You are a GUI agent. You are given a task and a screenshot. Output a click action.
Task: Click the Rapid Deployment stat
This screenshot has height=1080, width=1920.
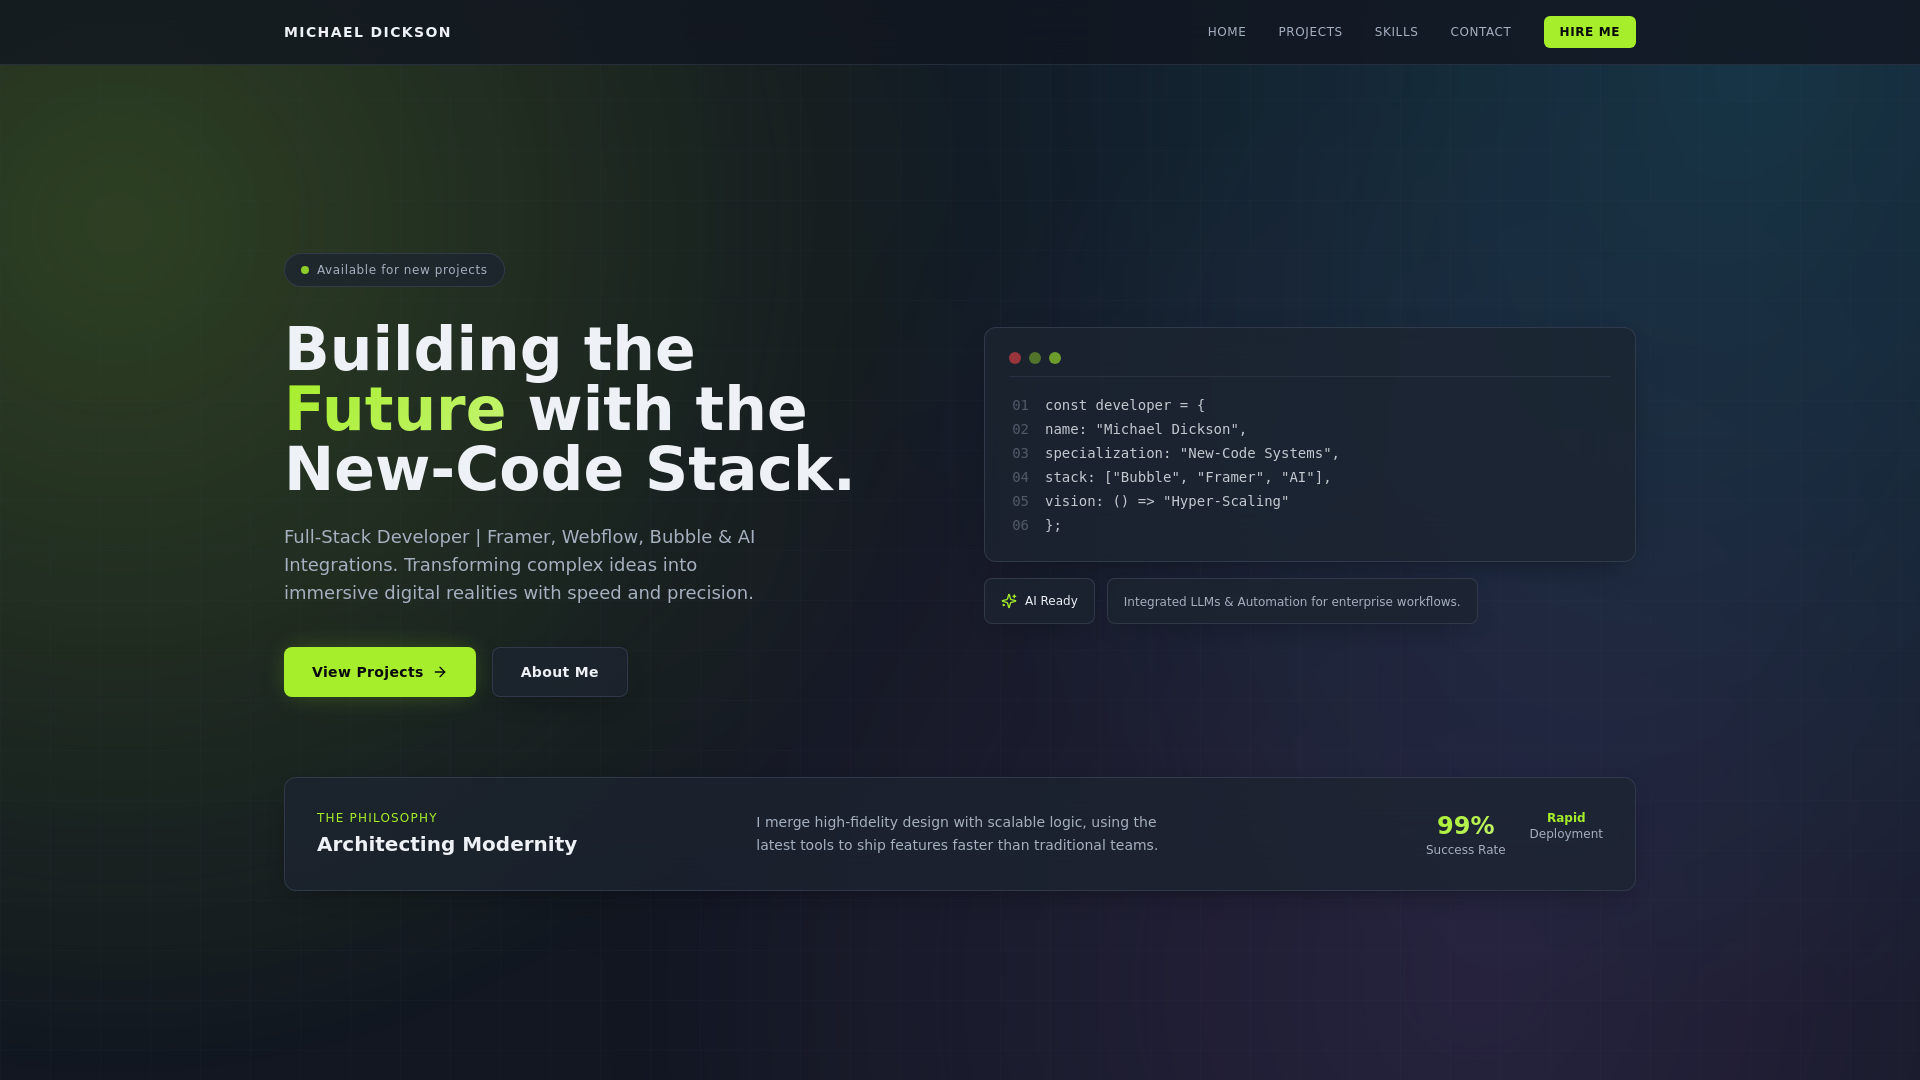[1566, 826]
